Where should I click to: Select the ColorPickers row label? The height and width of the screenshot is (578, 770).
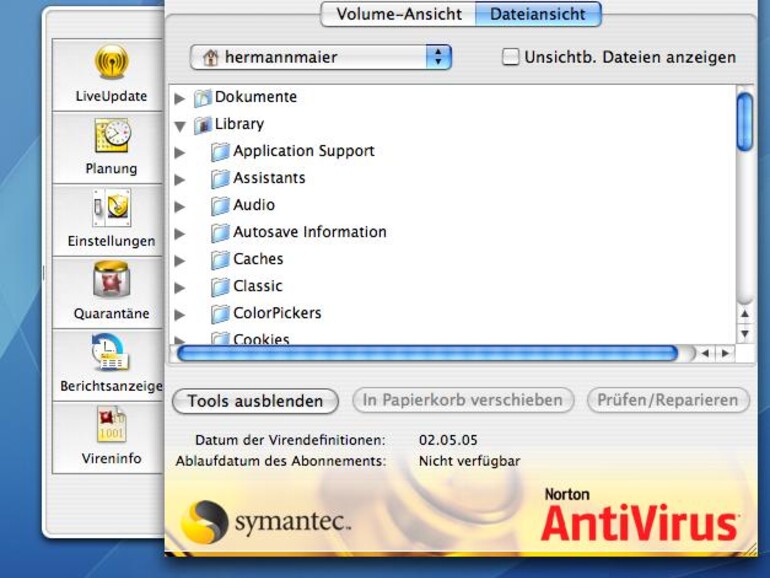coord(277,313)
